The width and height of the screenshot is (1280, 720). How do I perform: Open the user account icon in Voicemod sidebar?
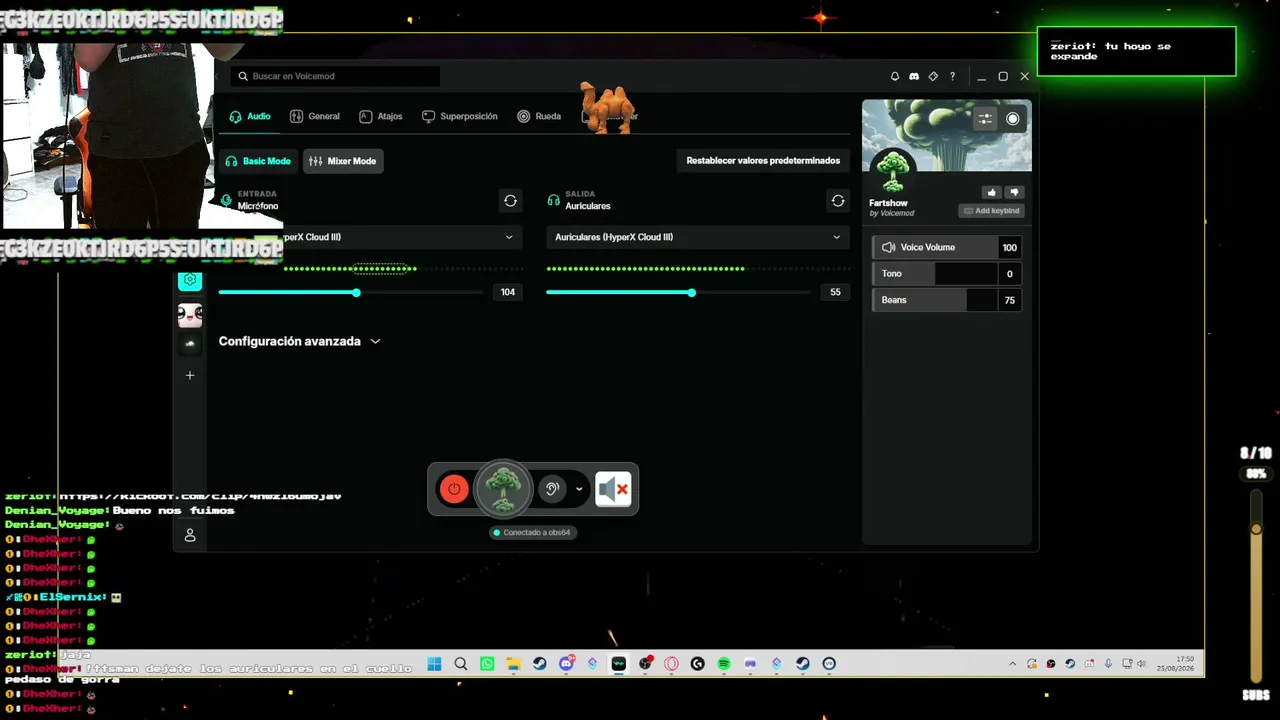pos(190,535)
